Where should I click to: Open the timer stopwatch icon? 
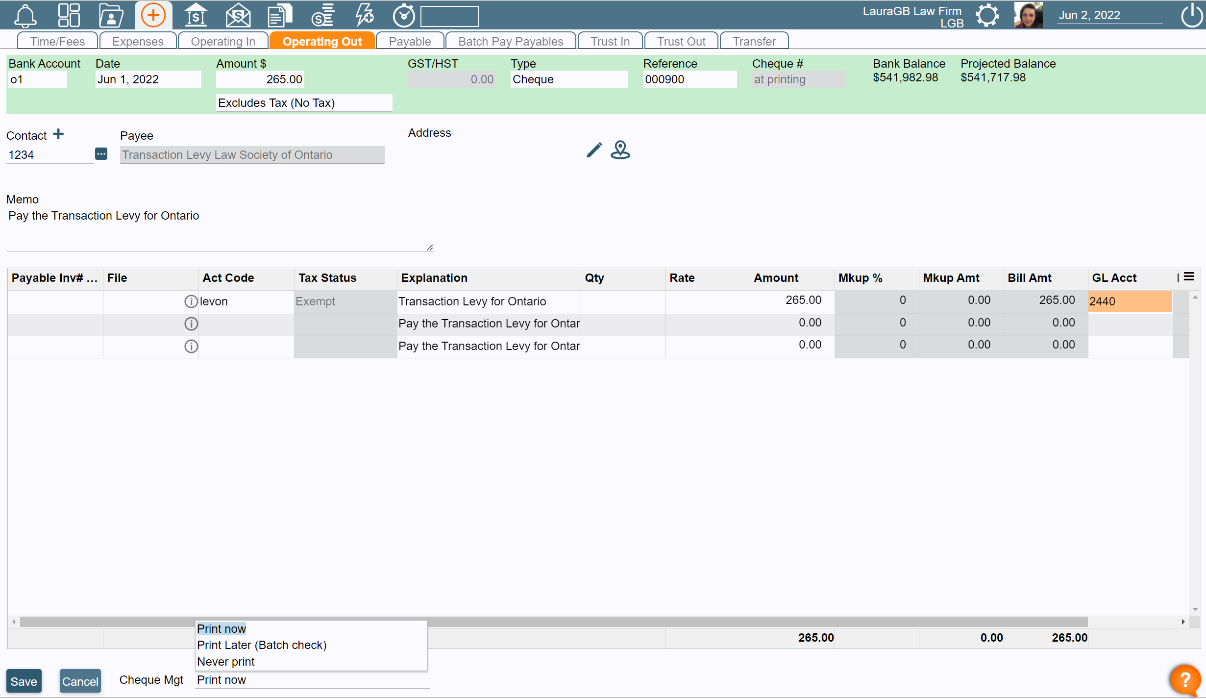(x=406, y=15)
